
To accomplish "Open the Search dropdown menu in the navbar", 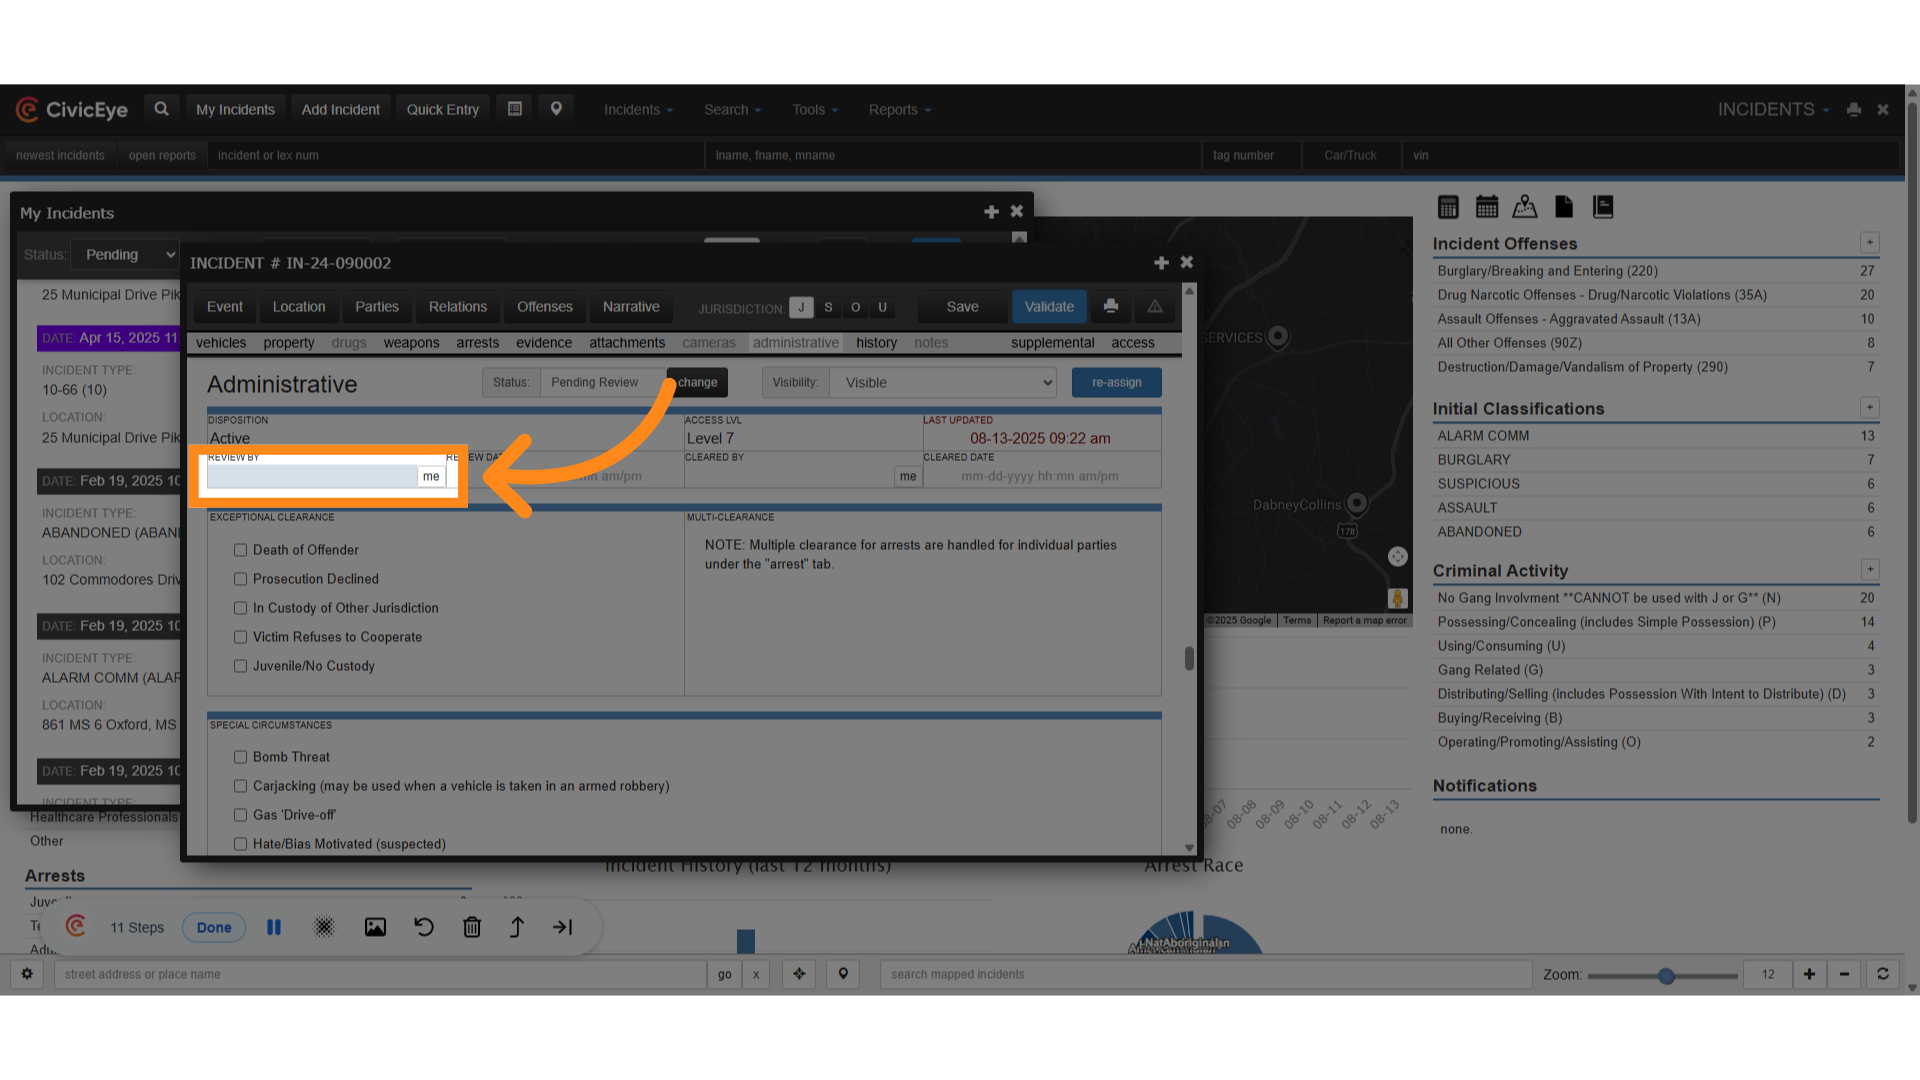I will click(732, 110).
